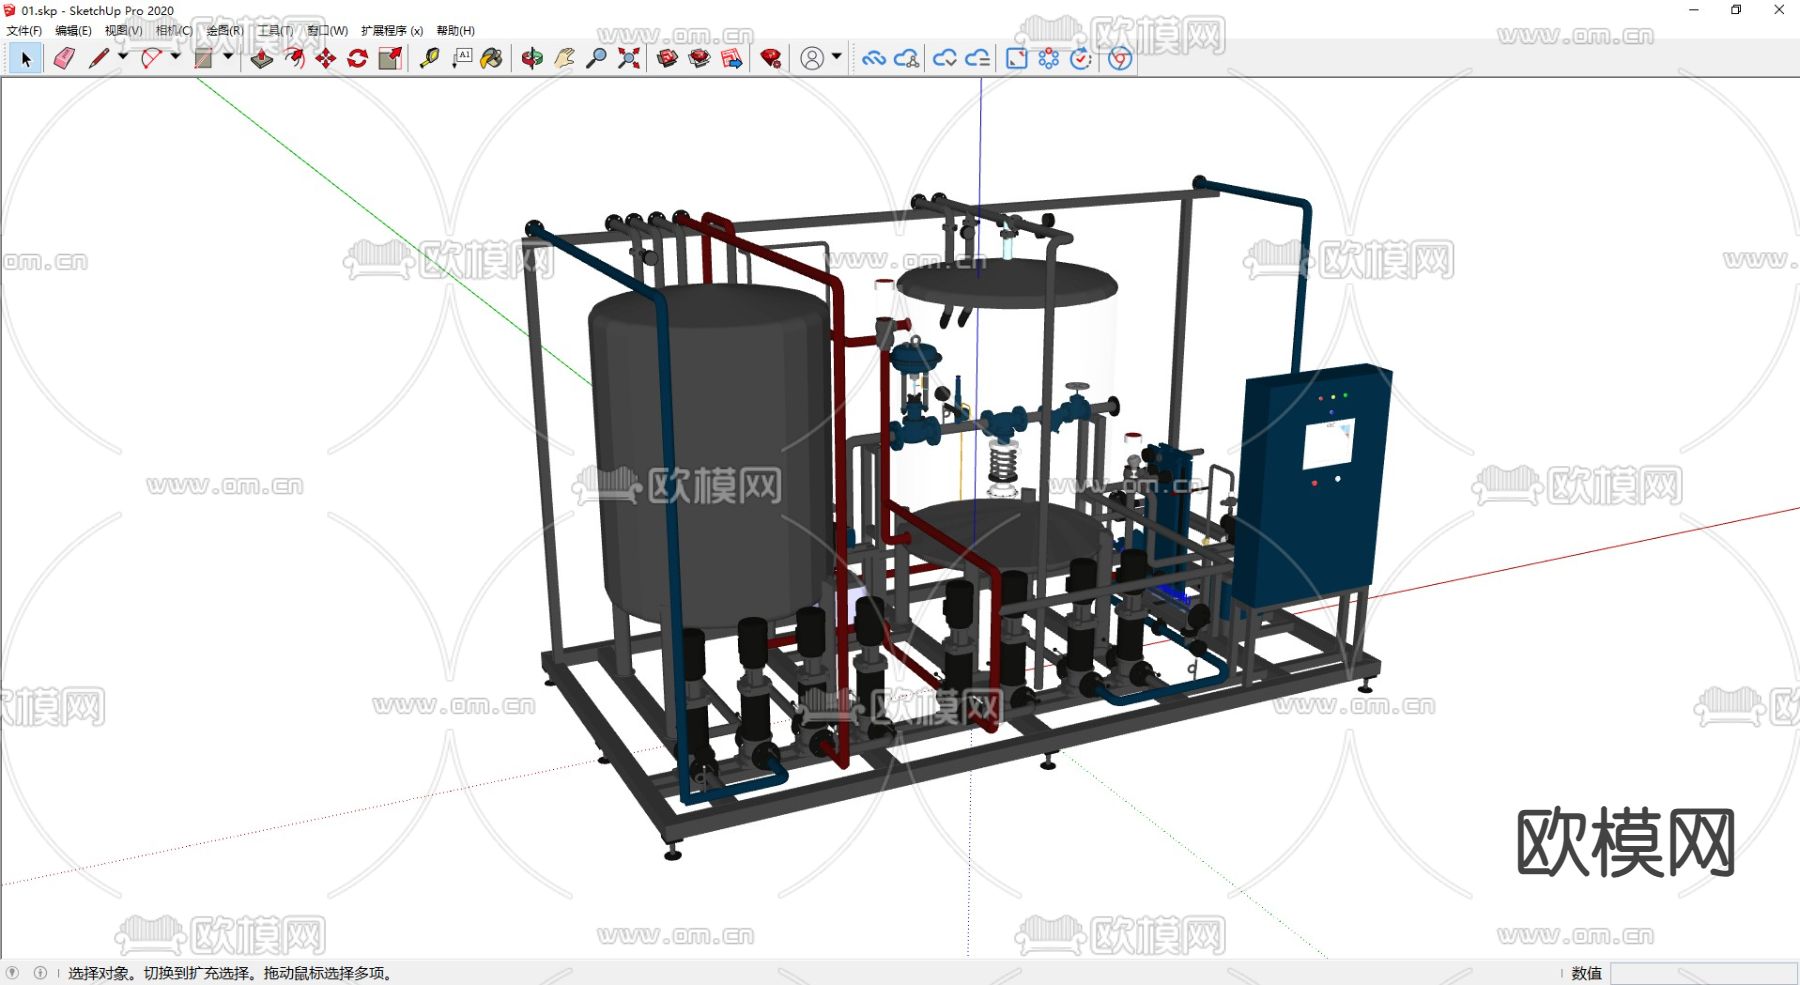
Task: Expand the Shapes tool dropdown arrow
Action: pos(228,57)
